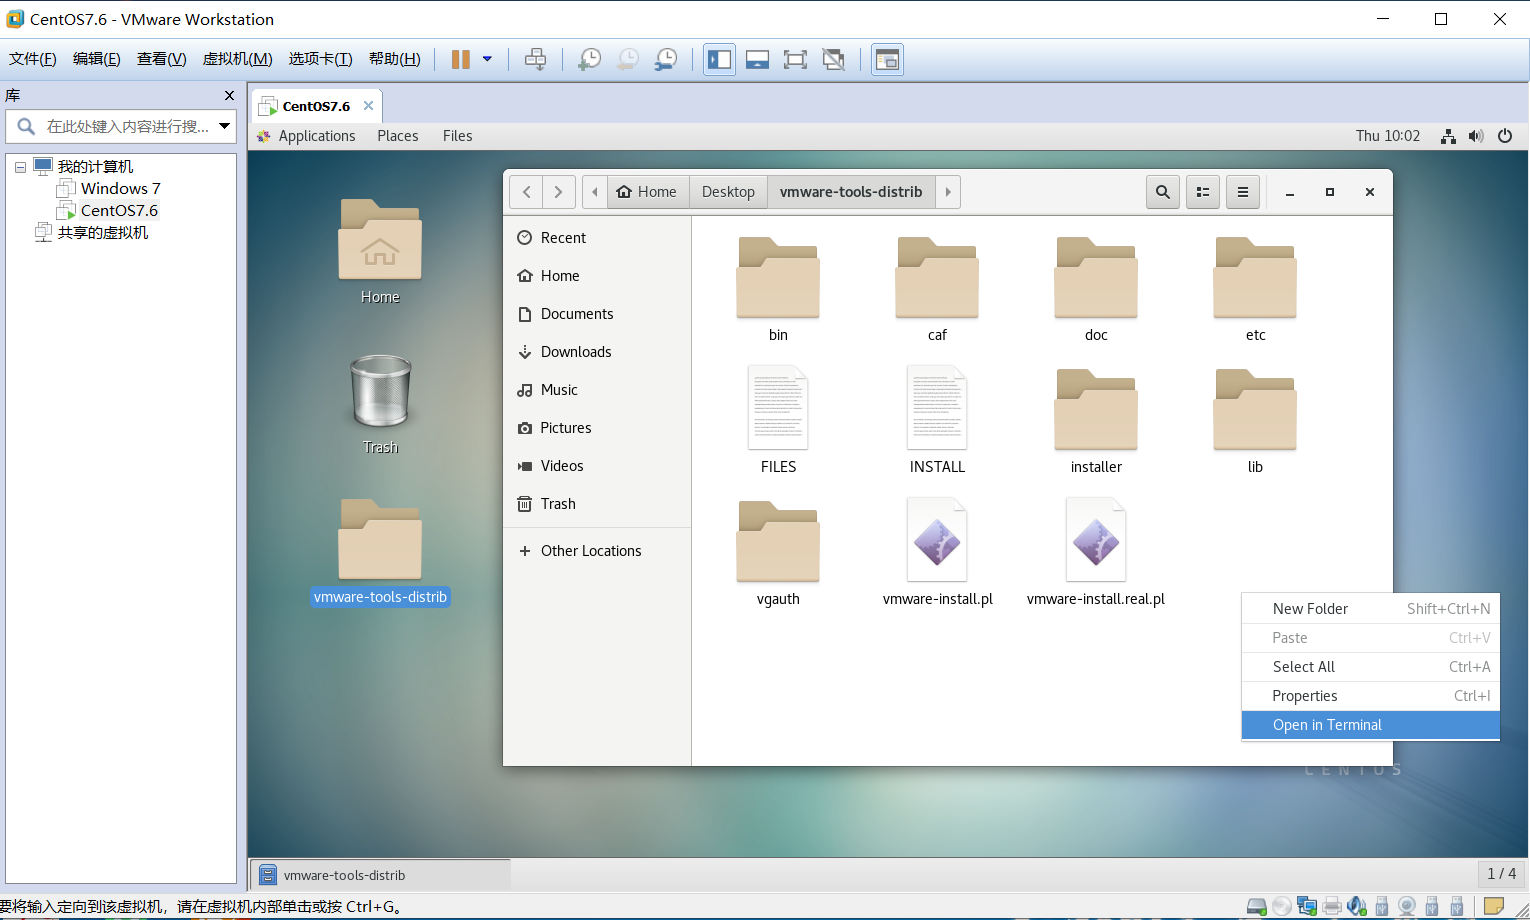
Task: Click the path bar left scroll arrow
Action: click(595, 192)
